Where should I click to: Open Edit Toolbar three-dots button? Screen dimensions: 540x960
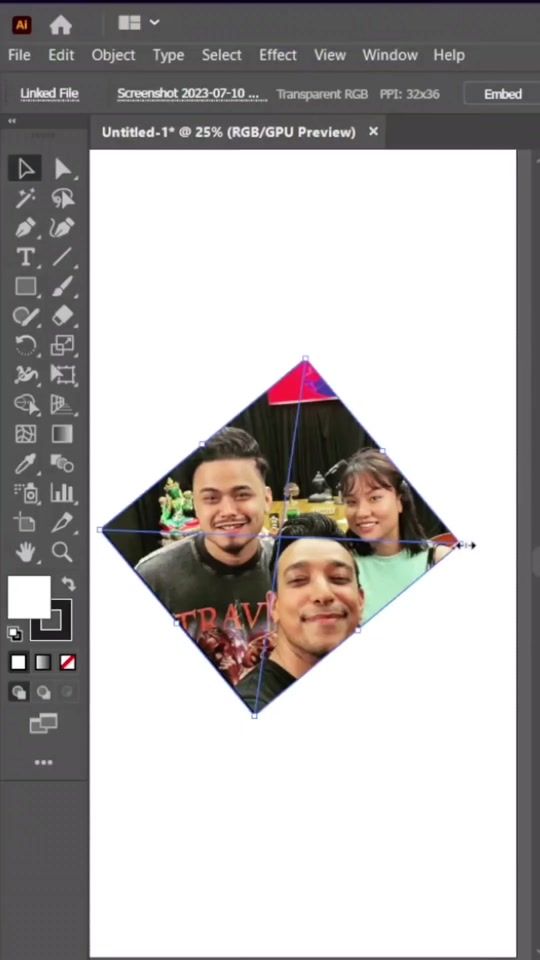[43, 762]
